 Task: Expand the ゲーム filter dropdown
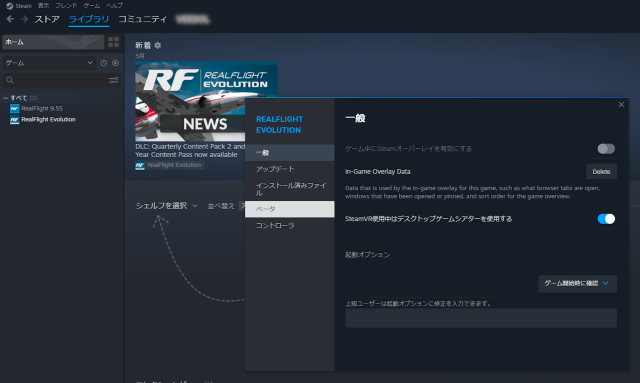49,63
